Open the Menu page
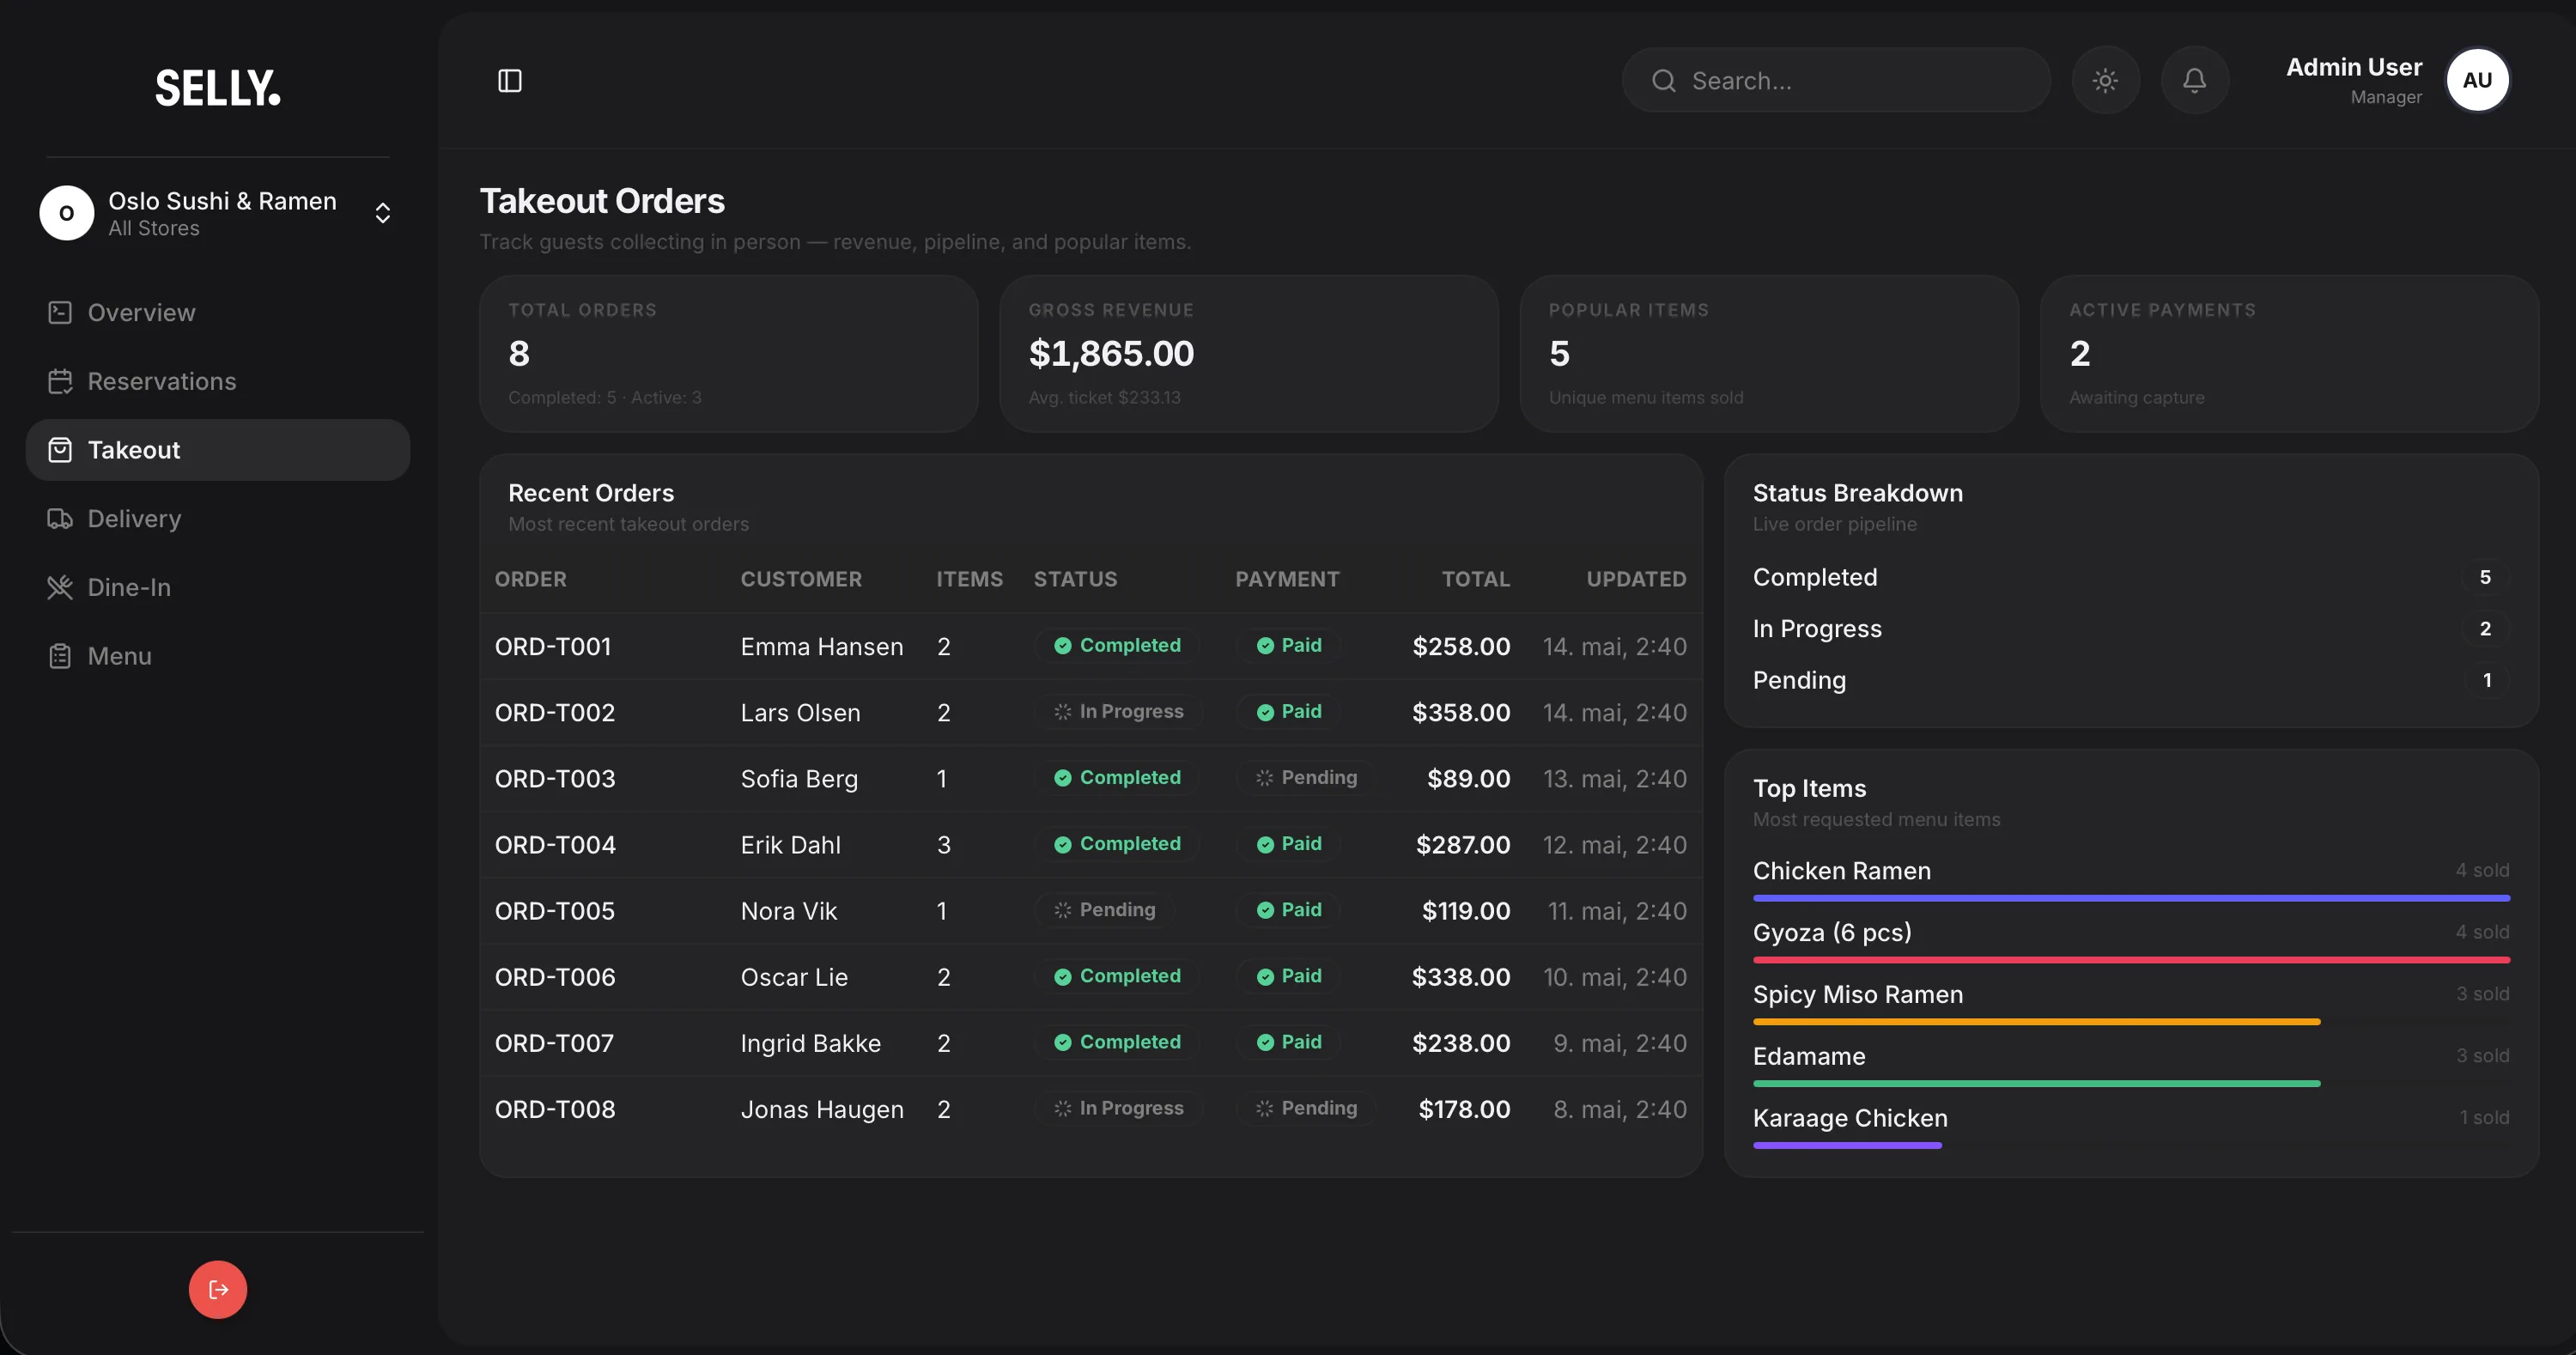 click(218, 656)
